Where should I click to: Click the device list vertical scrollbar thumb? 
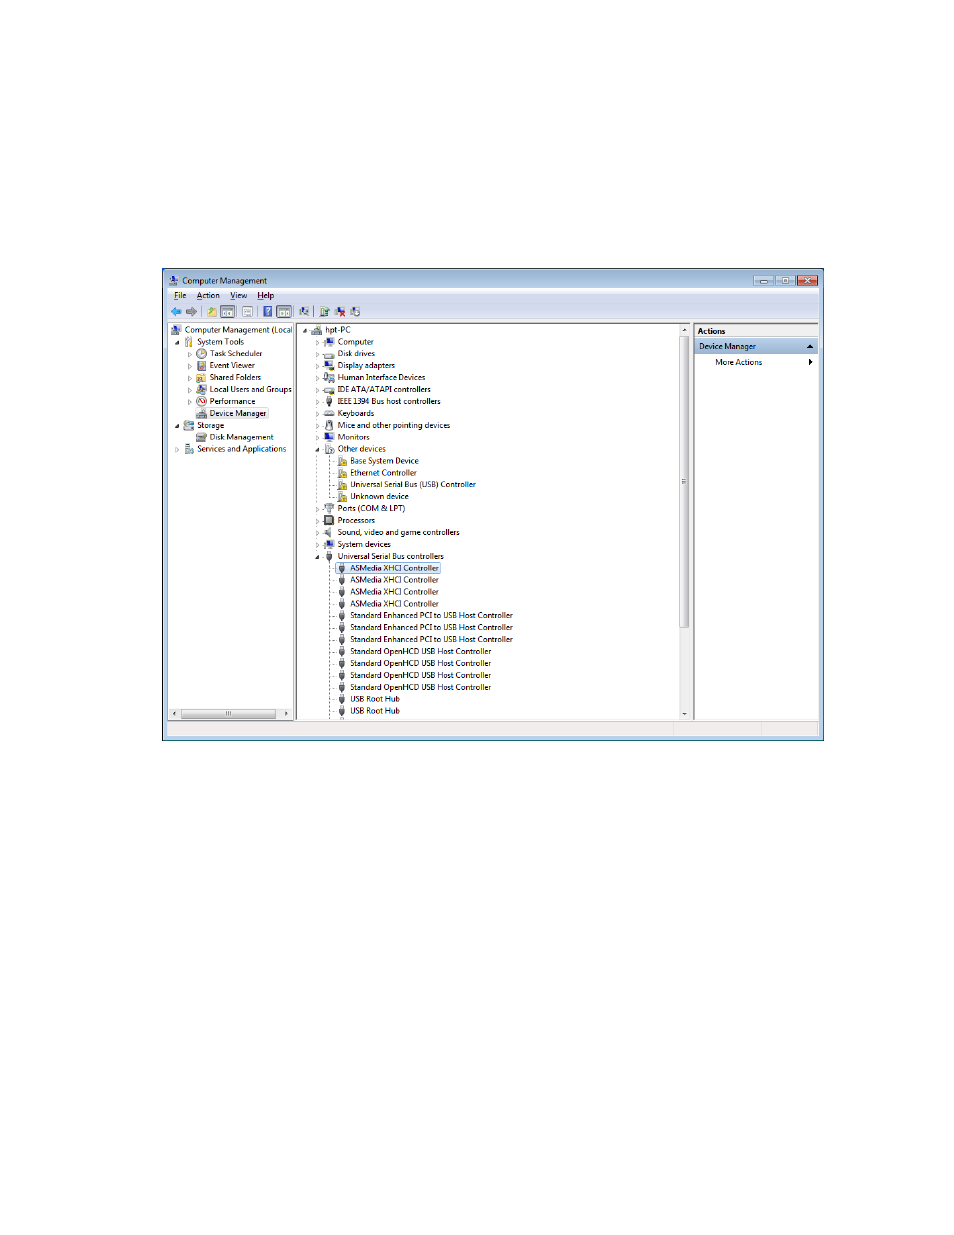coord(685,482)
